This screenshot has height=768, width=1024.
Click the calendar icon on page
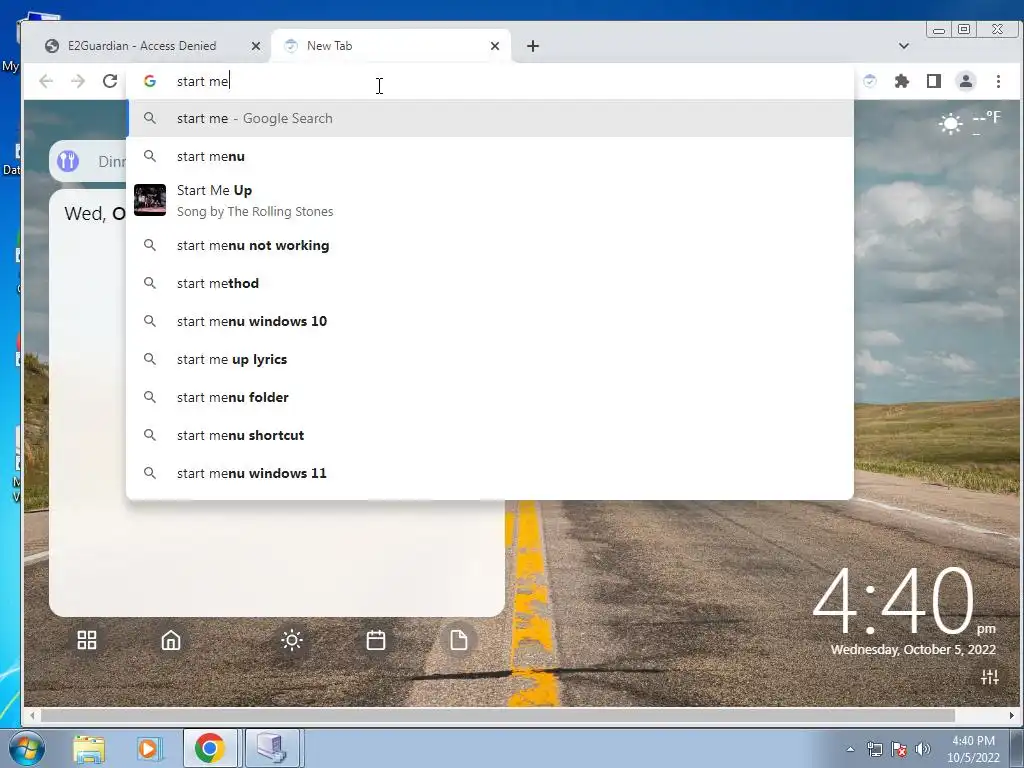pos(376,640)
